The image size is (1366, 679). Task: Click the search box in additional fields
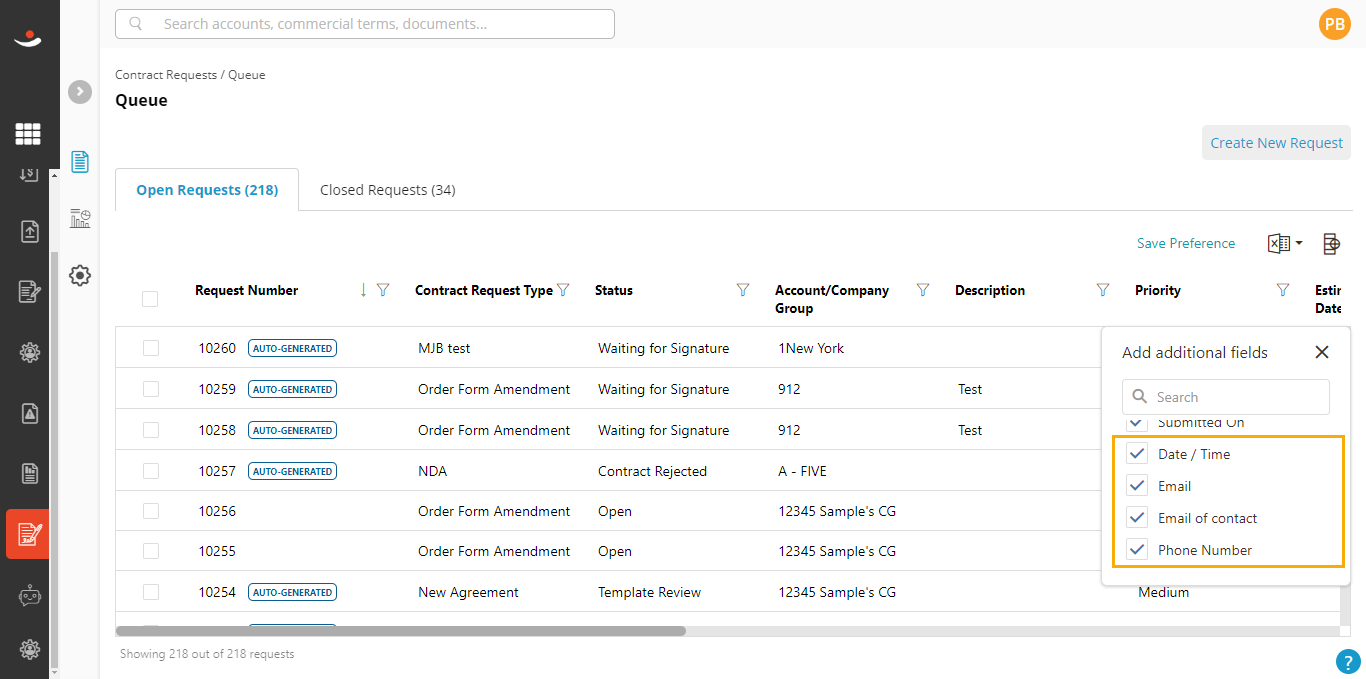1226,397
